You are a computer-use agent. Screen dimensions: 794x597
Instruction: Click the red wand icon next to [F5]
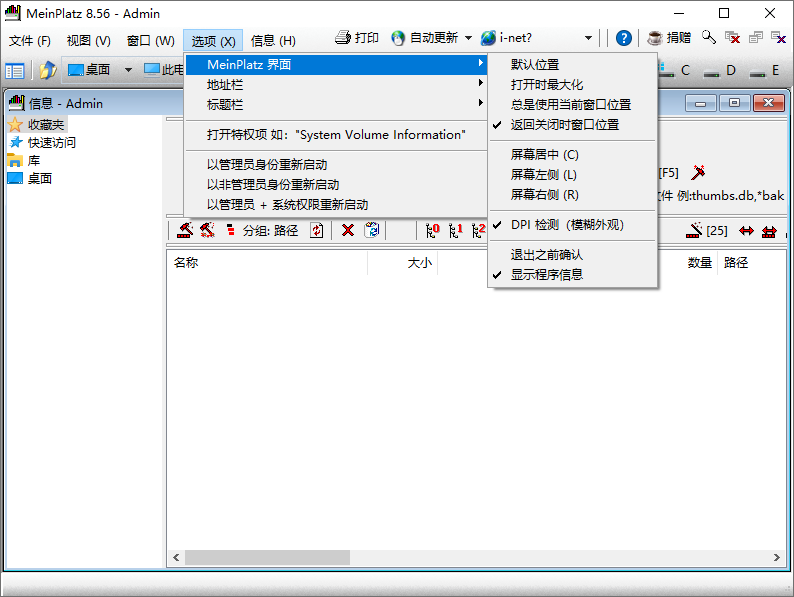tap(698, 173)
